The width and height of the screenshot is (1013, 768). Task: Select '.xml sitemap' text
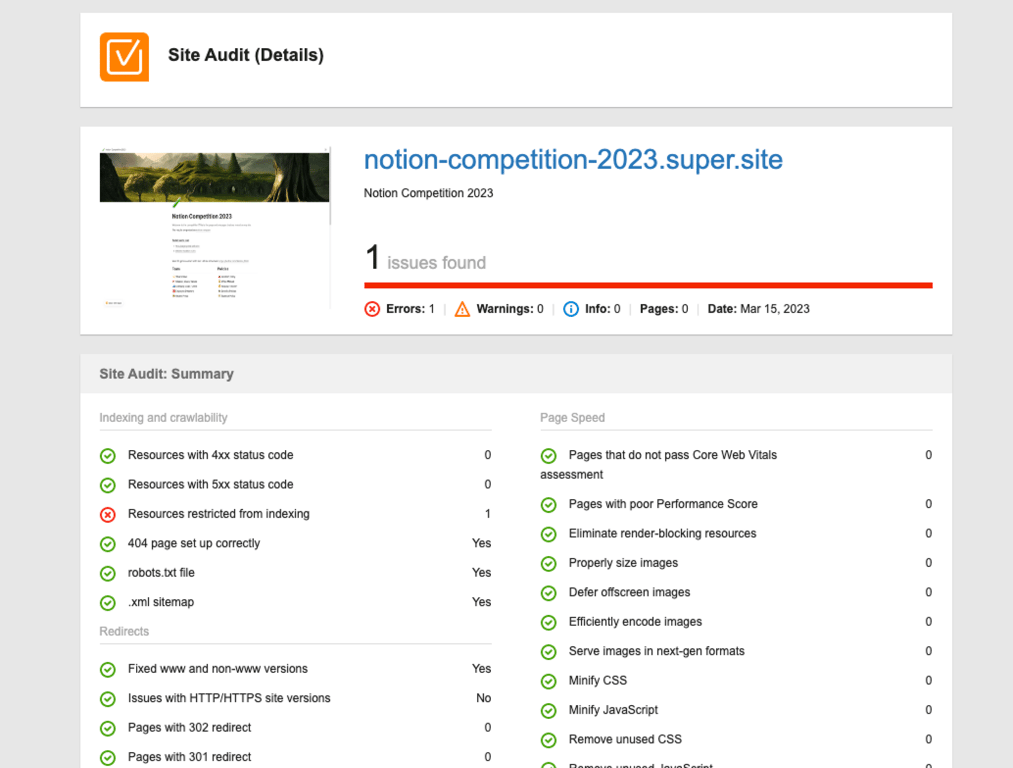pos(161,602)
